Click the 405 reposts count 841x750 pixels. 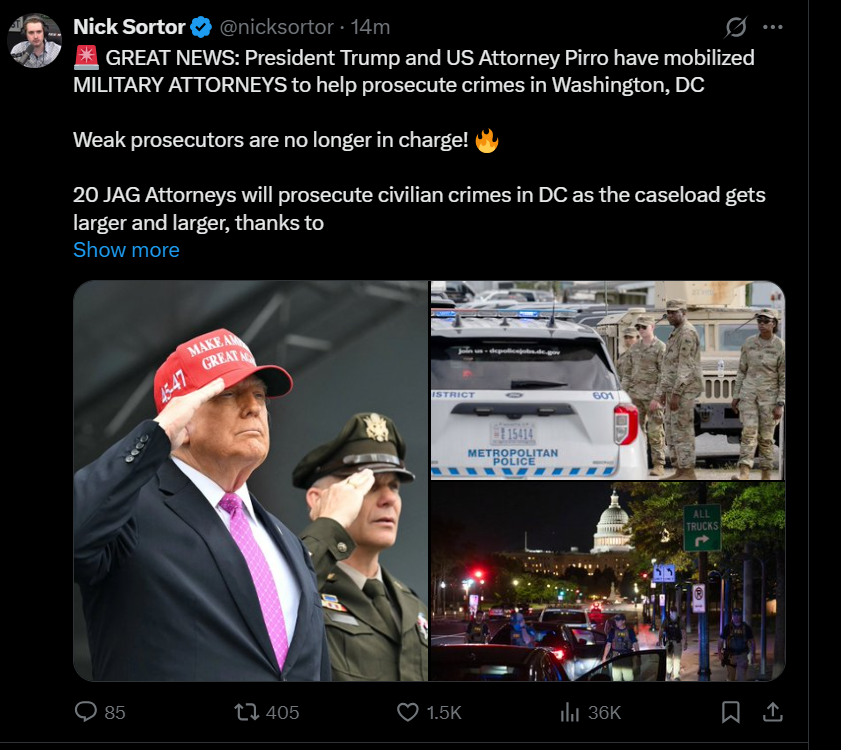tap(283, 712)
